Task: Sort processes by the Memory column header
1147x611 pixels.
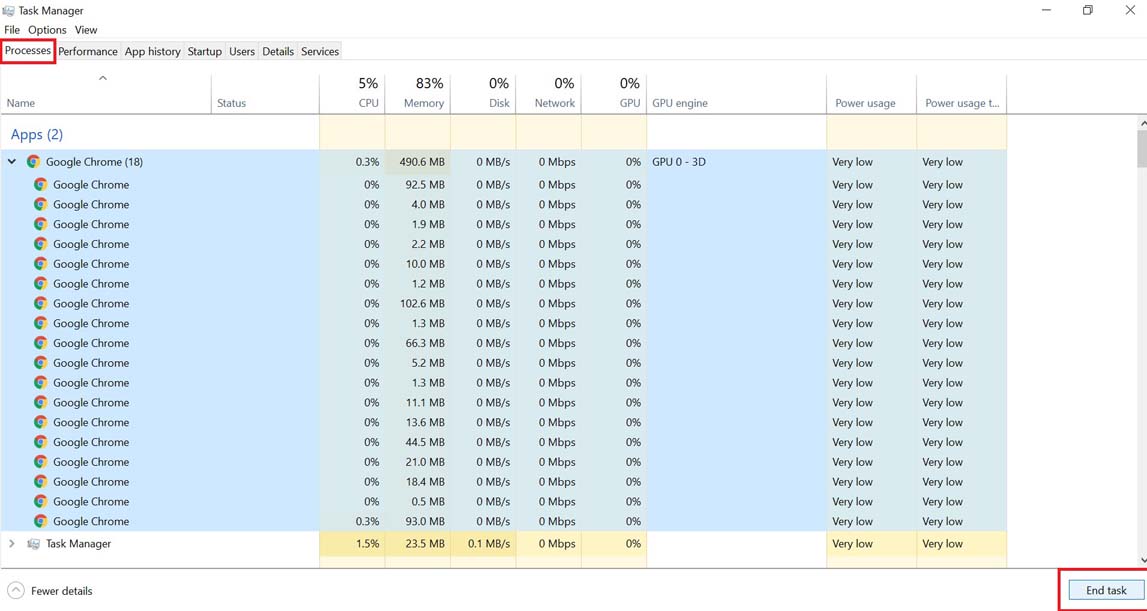Action: [418, 94]
